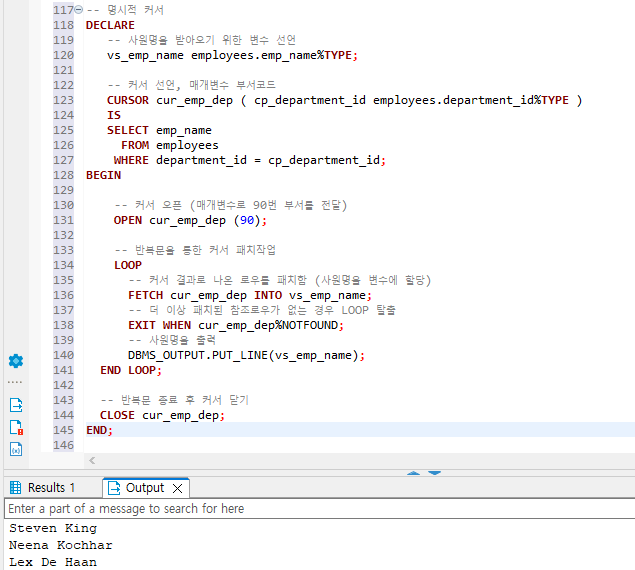
Task: Click the DECLARE keyword on line 118
Action: click(110, 25)
